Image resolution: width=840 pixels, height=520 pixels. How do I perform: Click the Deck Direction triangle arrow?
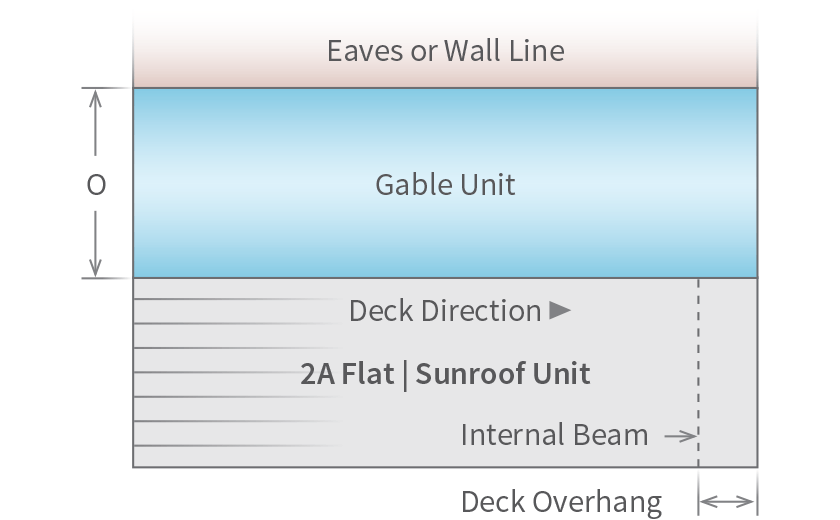pos(560,310)
